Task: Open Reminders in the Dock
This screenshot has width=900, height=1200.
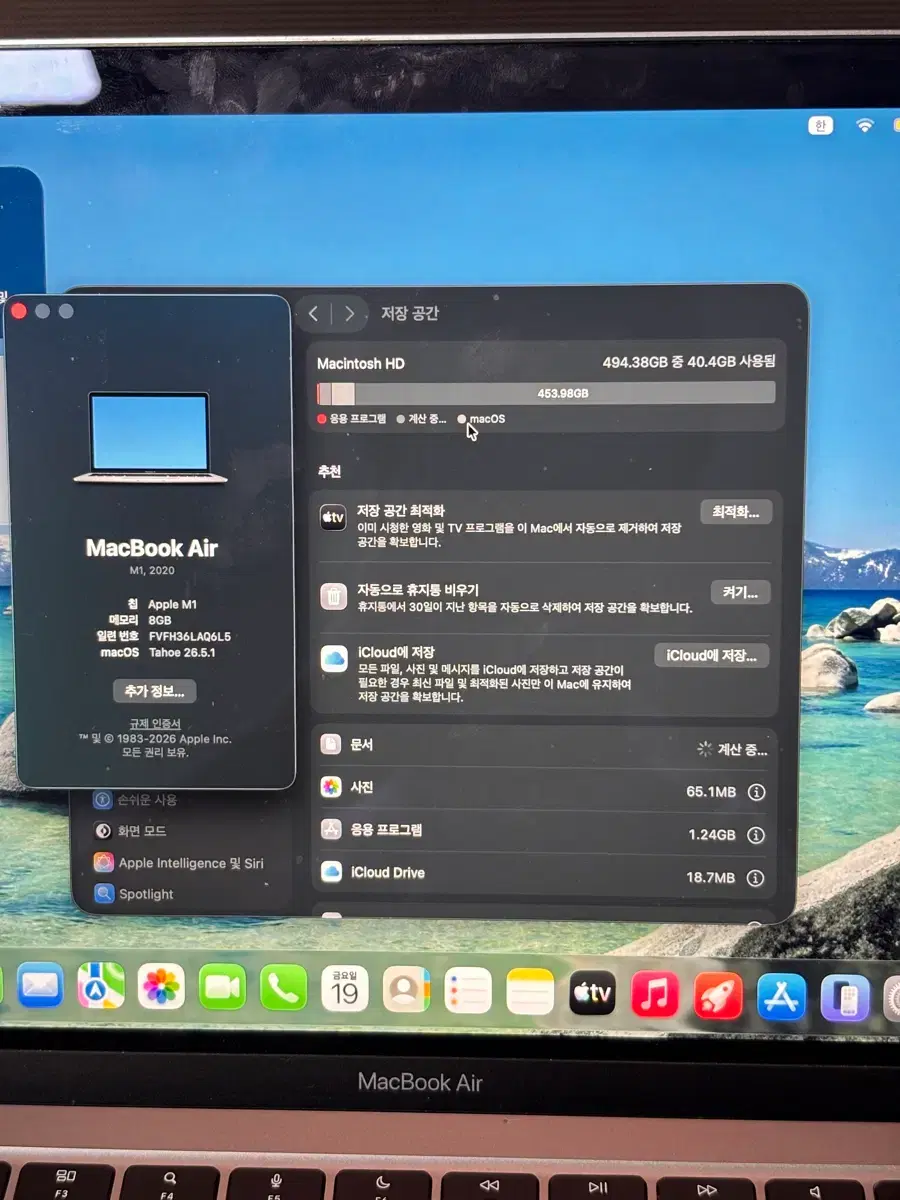Action: click(468, 991)
